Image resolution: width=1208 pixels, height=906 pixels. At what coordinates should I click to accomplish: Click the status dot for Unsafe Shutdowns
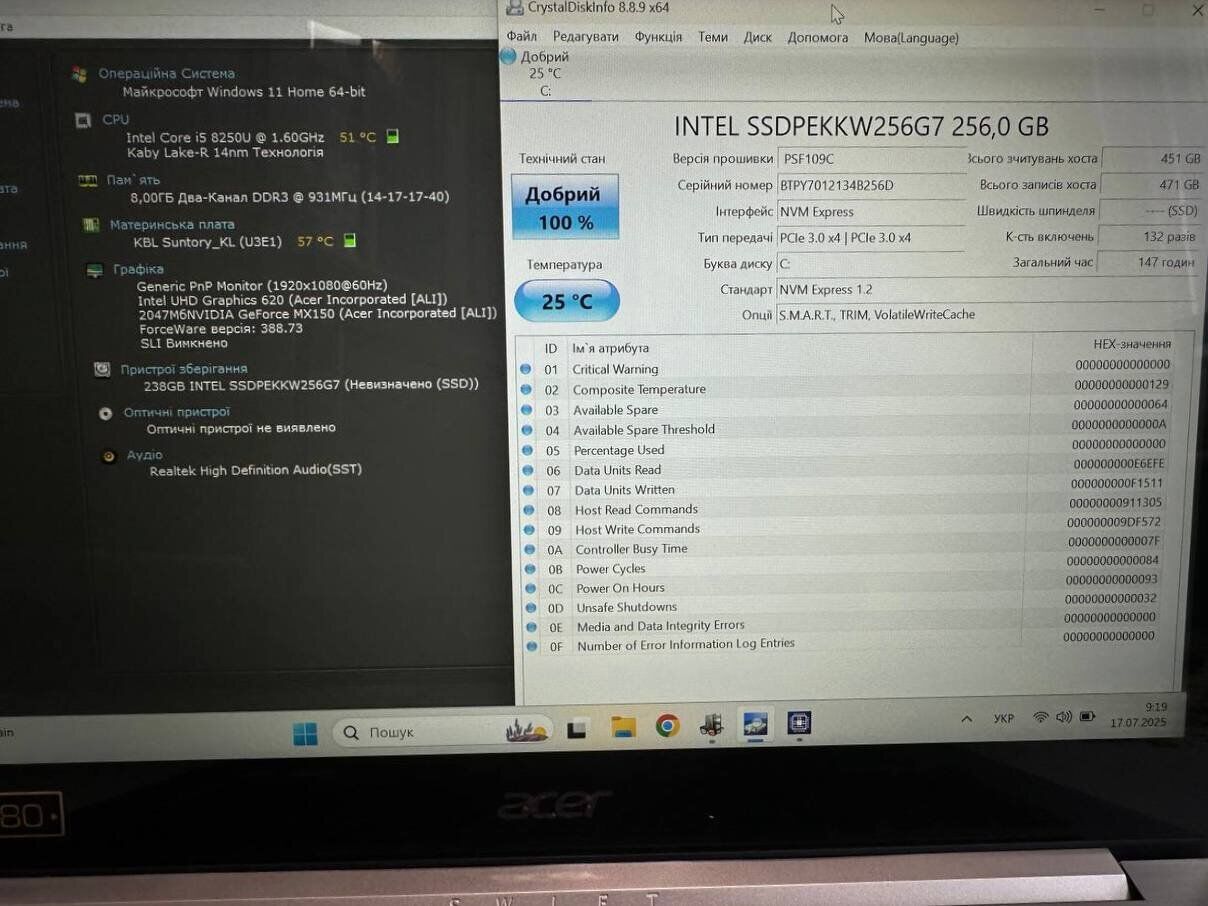point(531,607)
